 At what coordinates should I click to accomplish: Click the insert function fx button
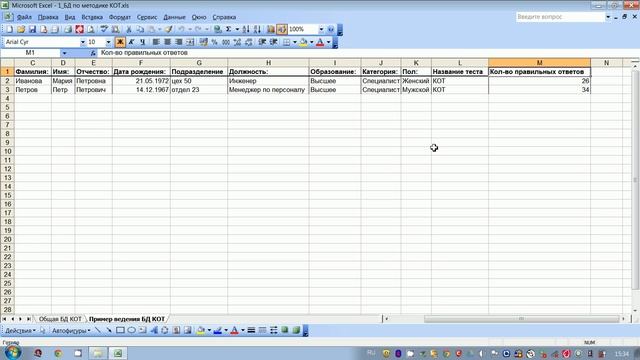pos(93,53)
